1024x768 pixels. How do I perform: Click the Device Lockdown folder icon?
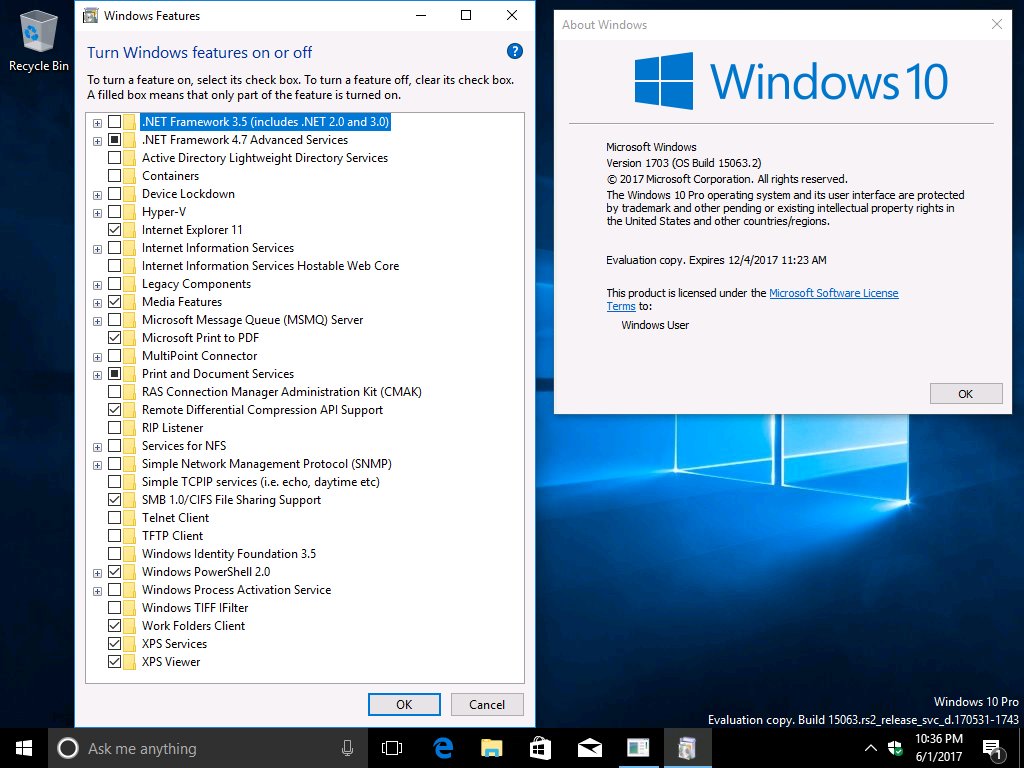[130, 194]
